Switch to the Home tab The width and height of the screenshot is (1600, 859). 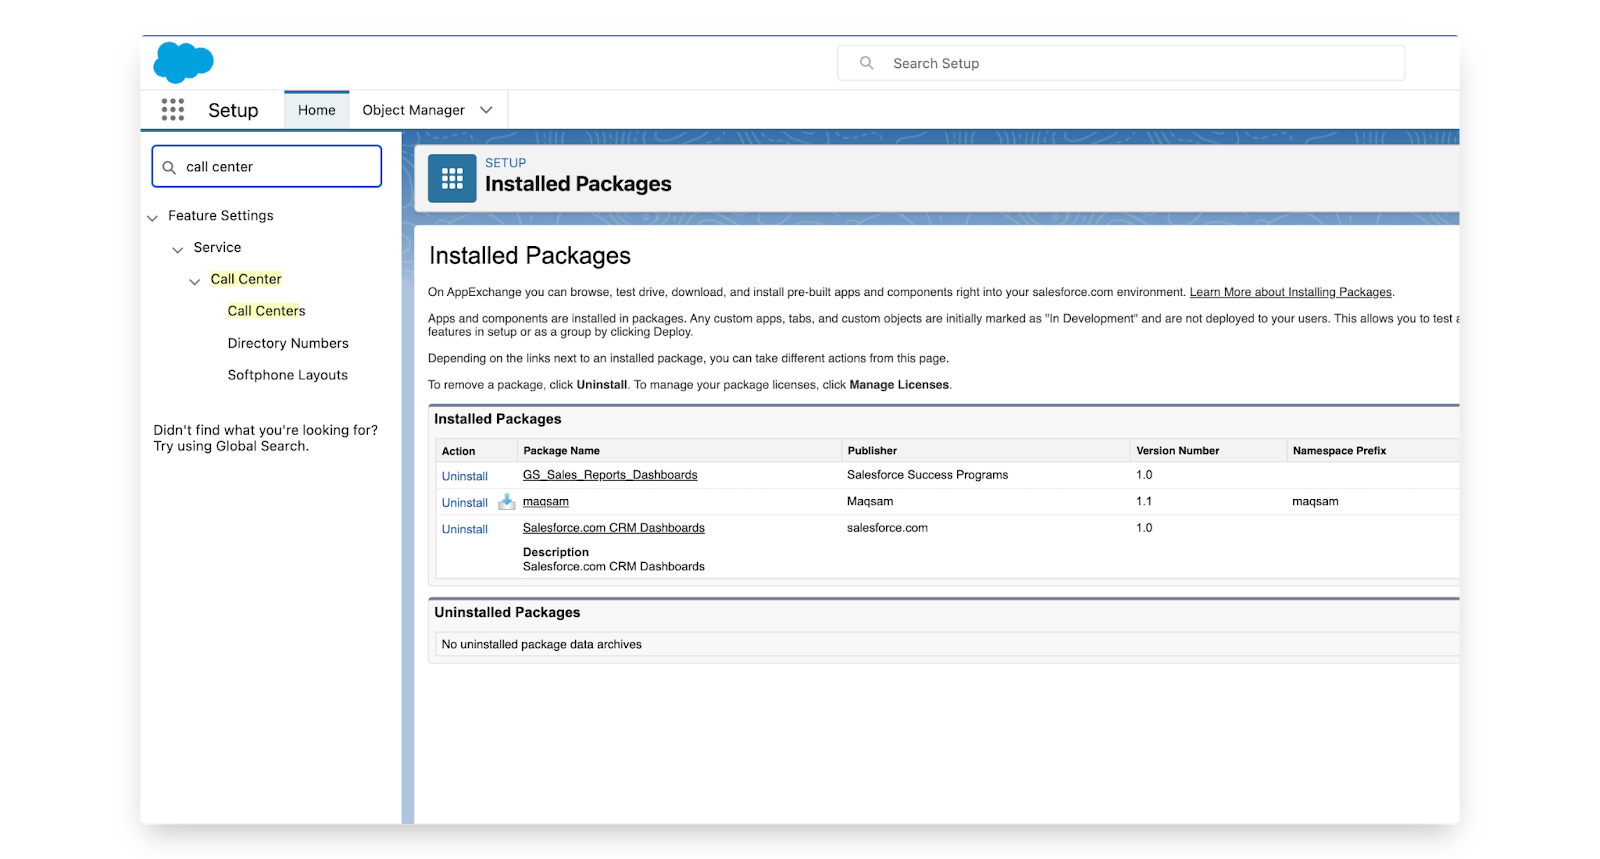(317, 110)
